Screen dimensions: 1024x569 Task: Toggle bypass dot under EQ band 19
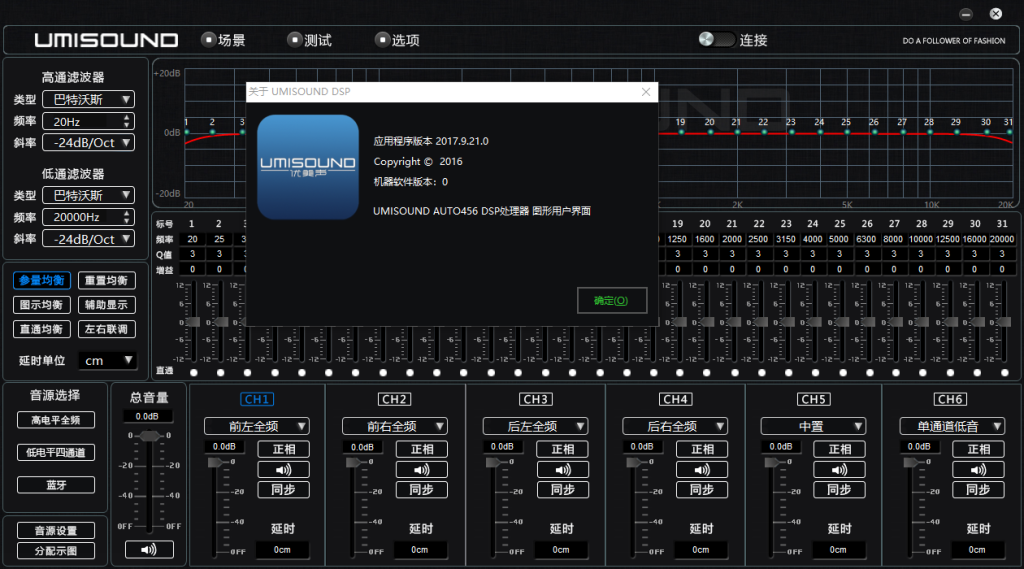(x=680, y=372)
